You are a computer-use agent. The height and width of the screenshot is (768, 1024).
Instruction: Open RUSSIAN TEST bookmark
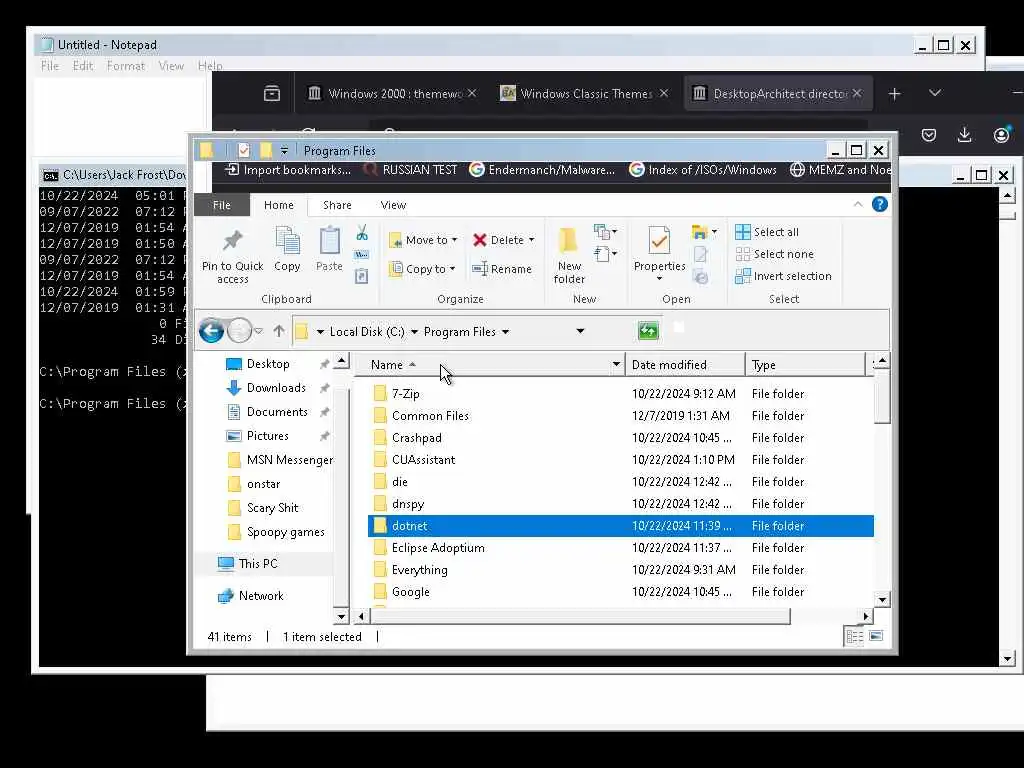tap(410, 170)
